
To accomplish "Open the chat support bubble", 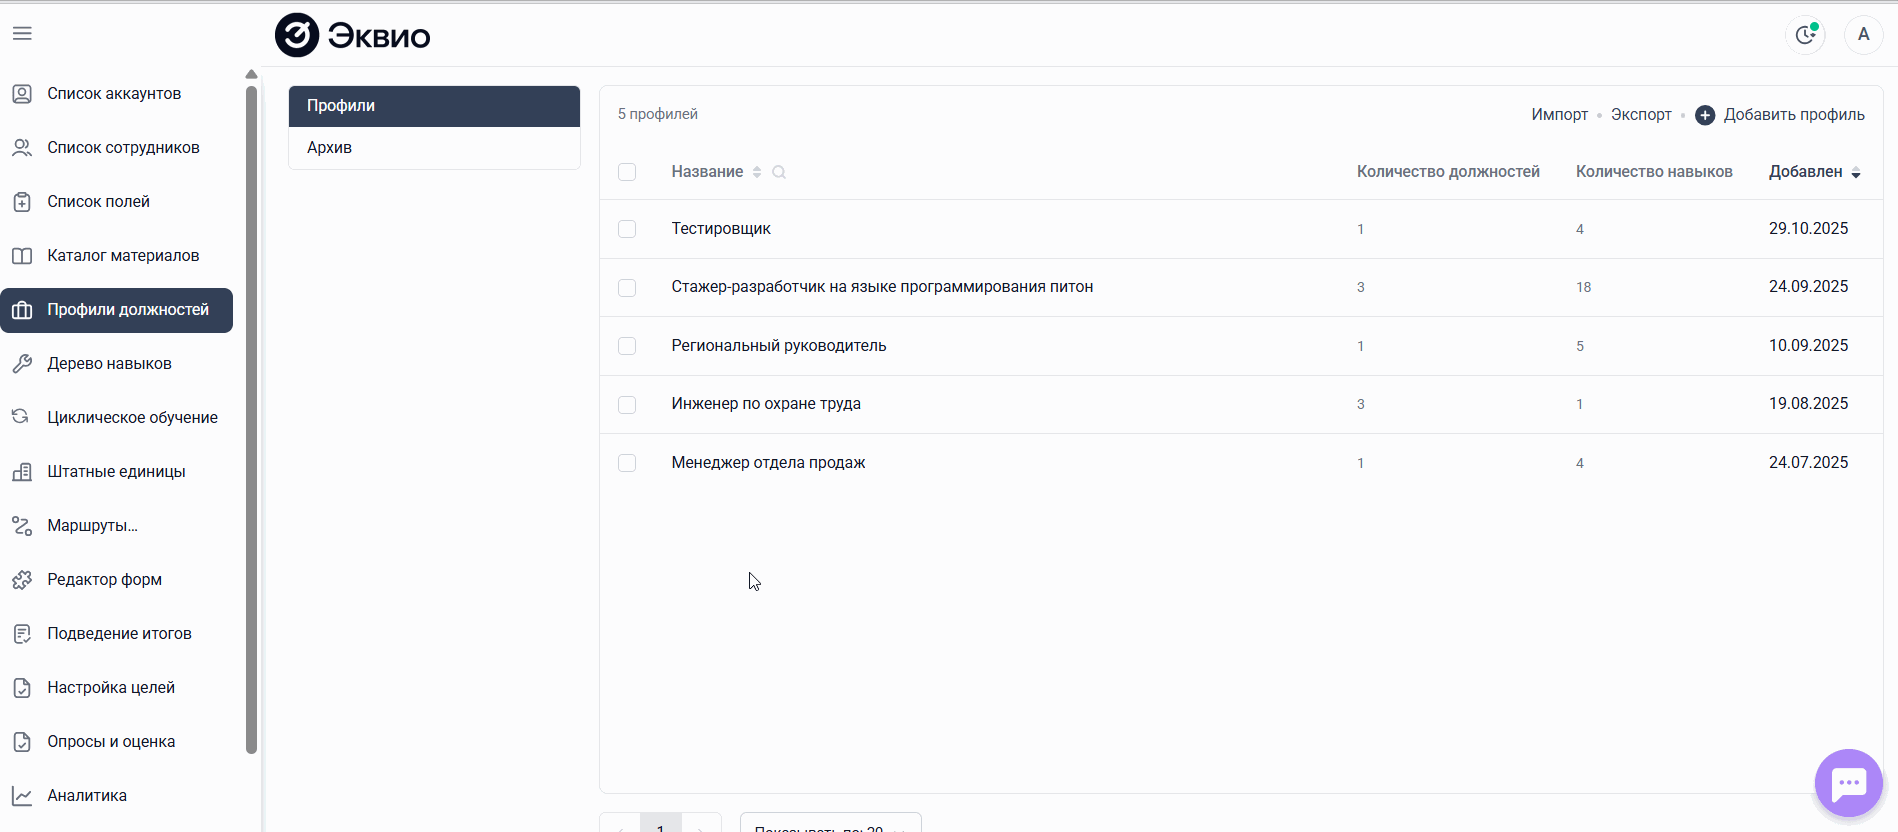I will click(x=1849, y=783).
